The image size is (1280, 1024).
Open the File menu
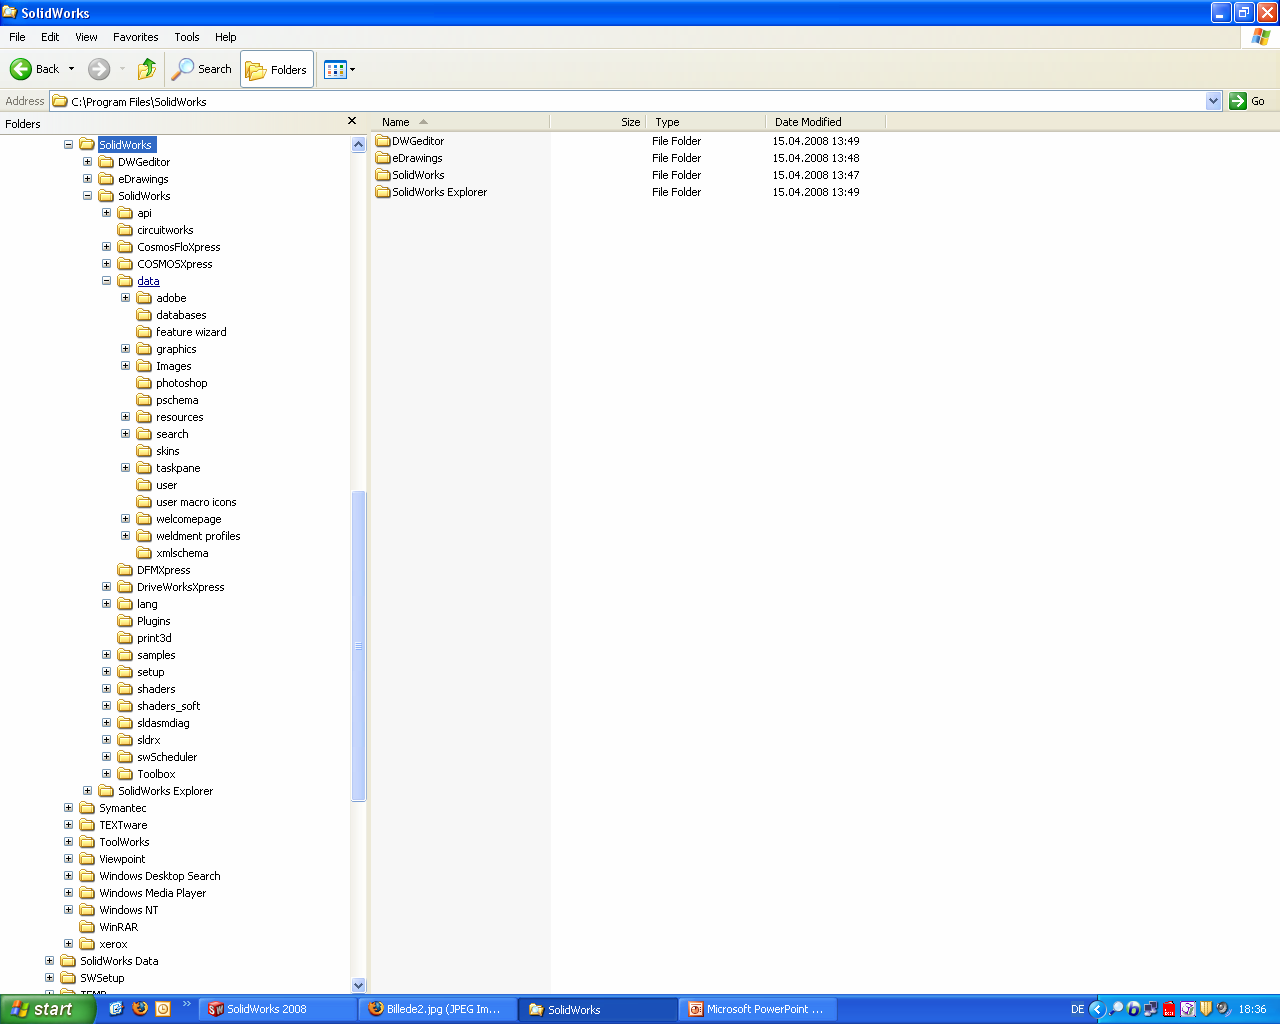17,37
